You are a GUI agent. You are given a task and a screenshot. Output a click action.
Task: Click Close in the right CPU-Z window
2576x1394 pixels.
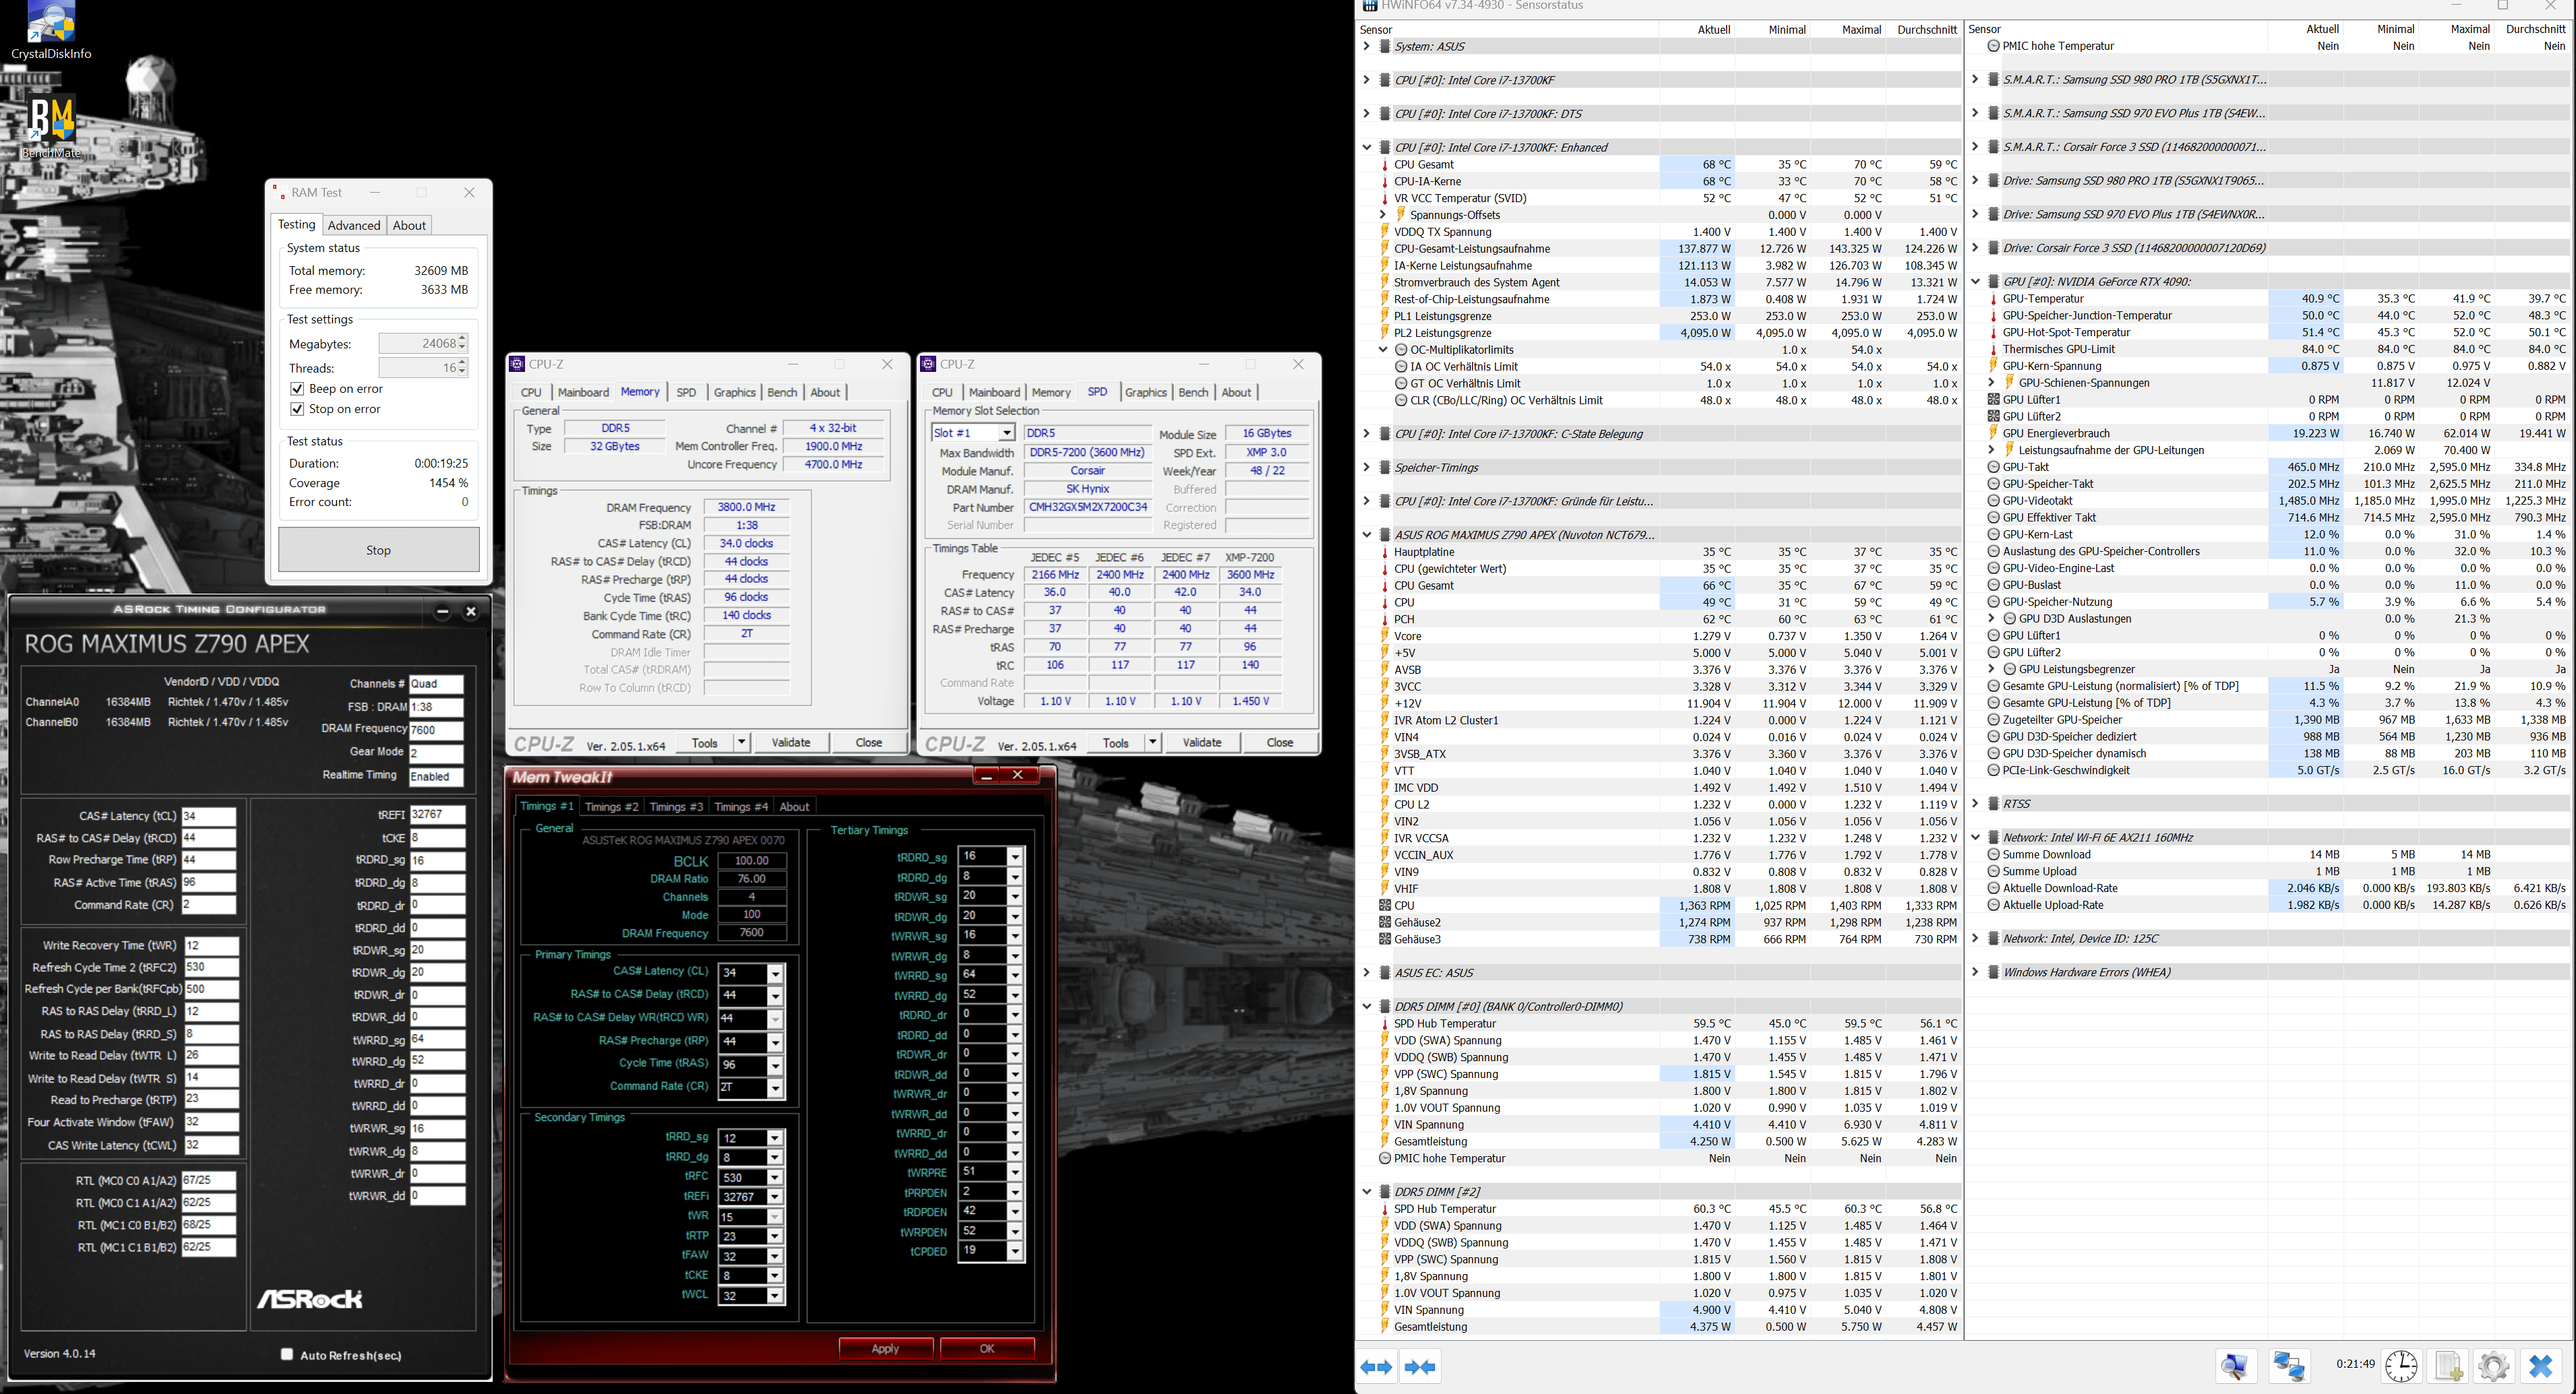click(x=1280, y=742)
